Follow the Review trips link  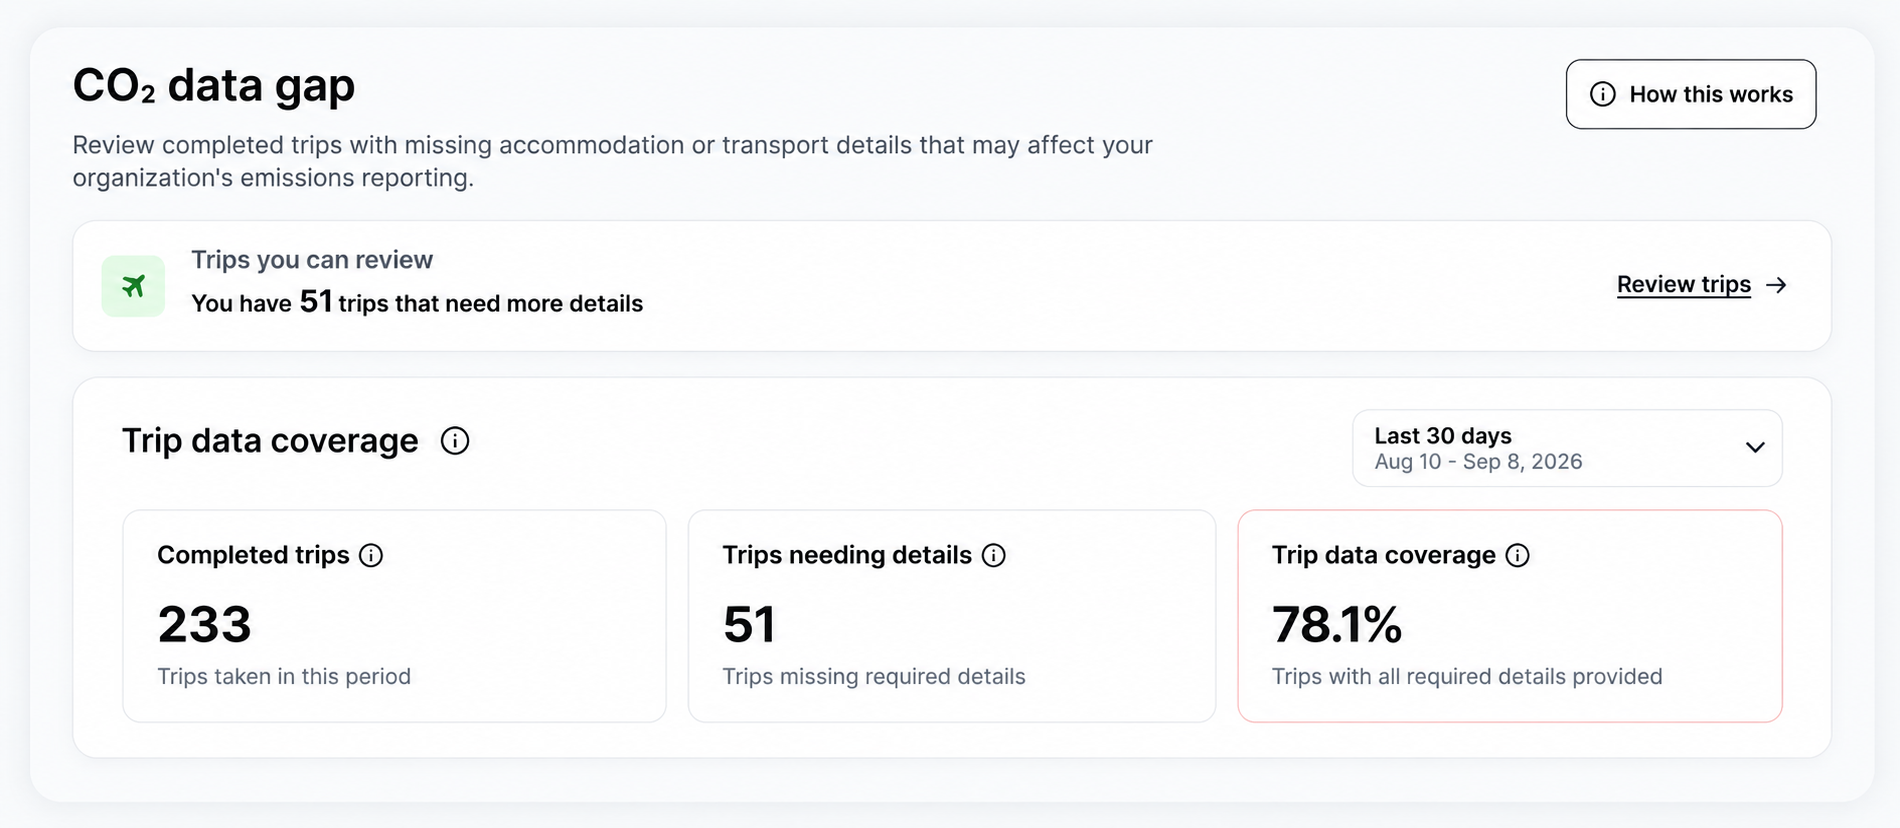pyautogui.click(x=1684, y=285)
